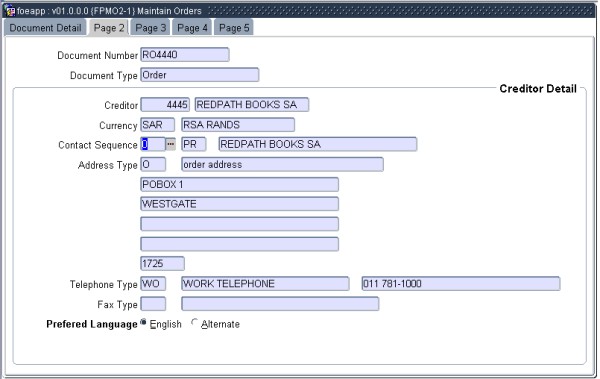
Task: Select the English language radio button
Action: [143, 323]
